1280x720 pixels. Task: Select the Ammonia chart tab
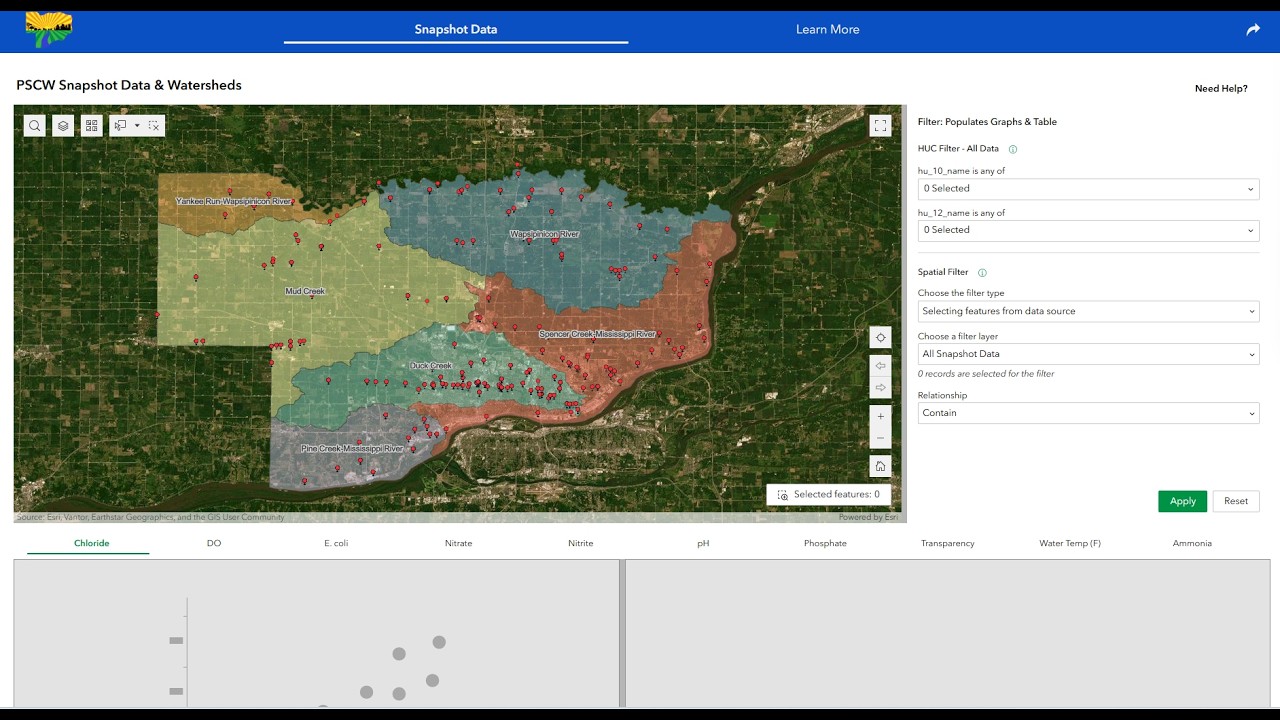point(1192,543)
